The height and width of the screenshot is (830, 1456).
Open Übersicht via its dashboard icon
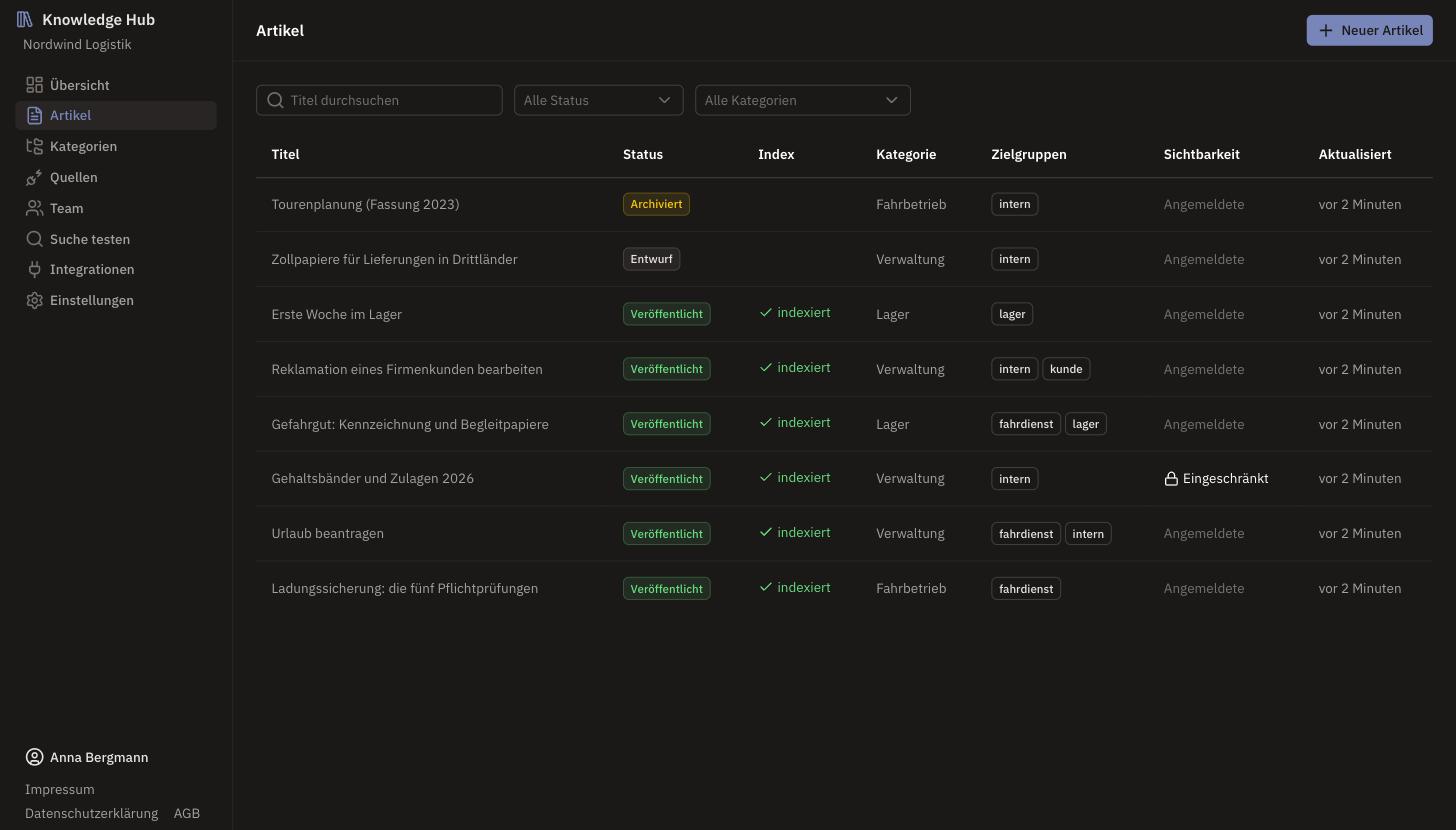[x=34, y=85]
